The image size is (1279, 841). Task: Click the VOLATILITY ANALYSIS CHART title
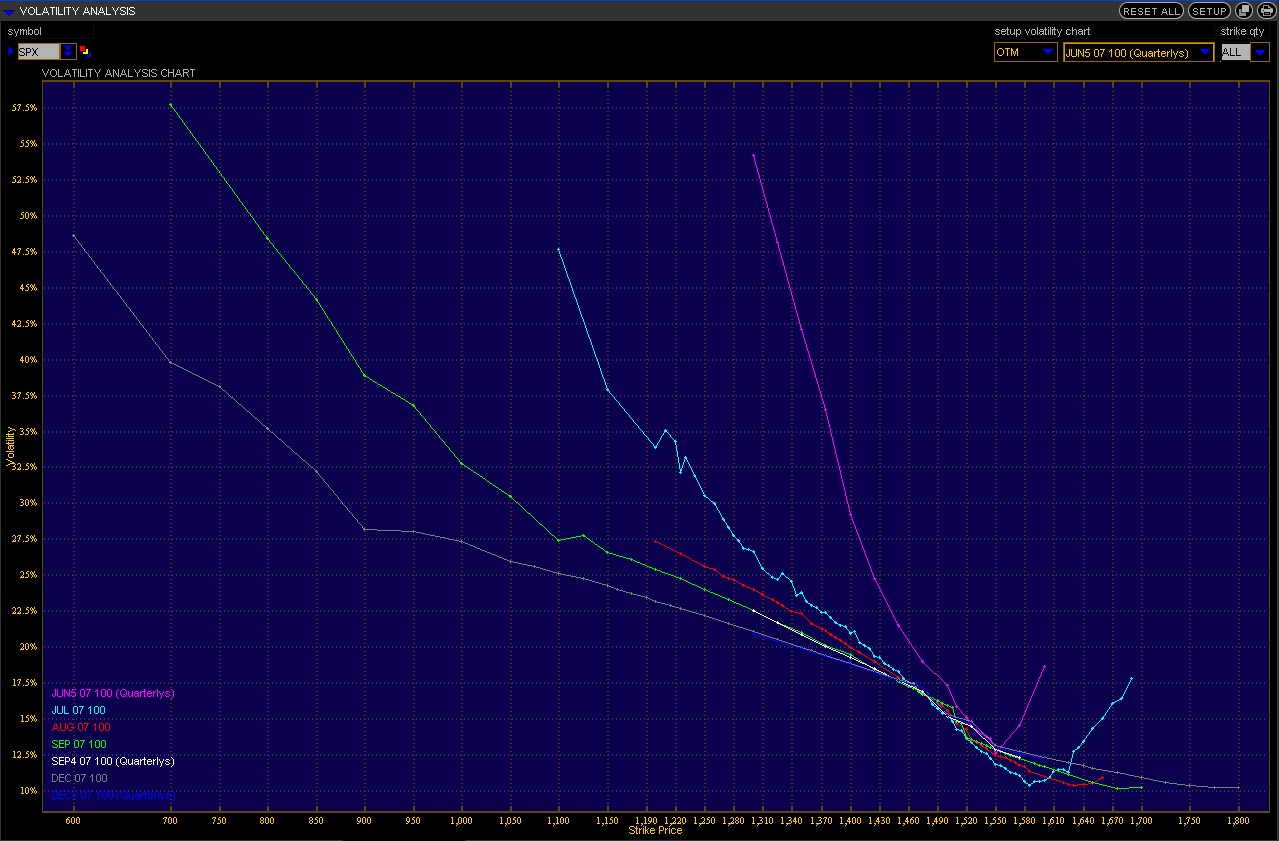pyautogui.click(x=118, y=73)
